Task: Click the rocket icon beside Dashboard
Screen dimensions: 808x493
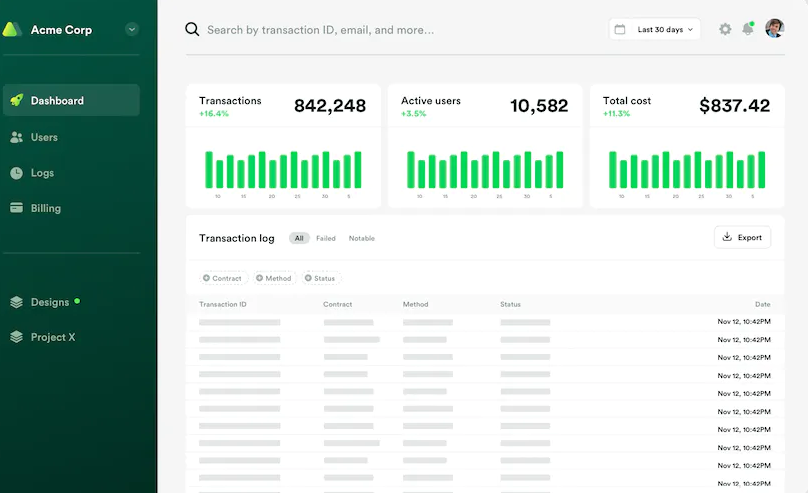Action: pyautogui.click(x=16, y=100)
